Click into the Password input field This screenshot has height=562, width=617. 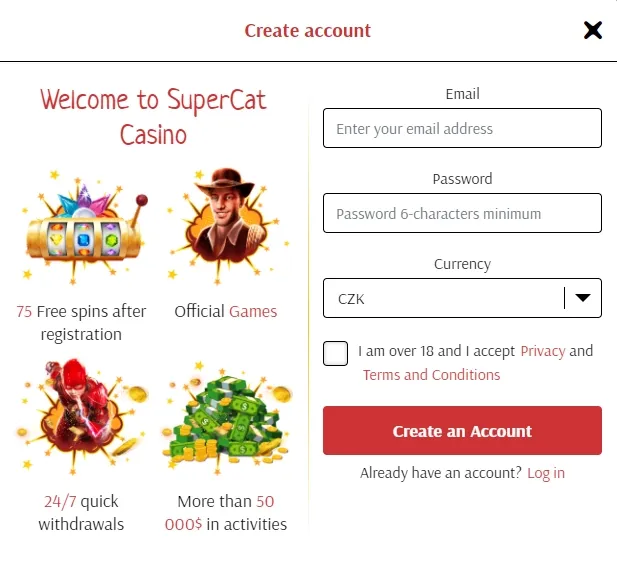tap(462, 214)
